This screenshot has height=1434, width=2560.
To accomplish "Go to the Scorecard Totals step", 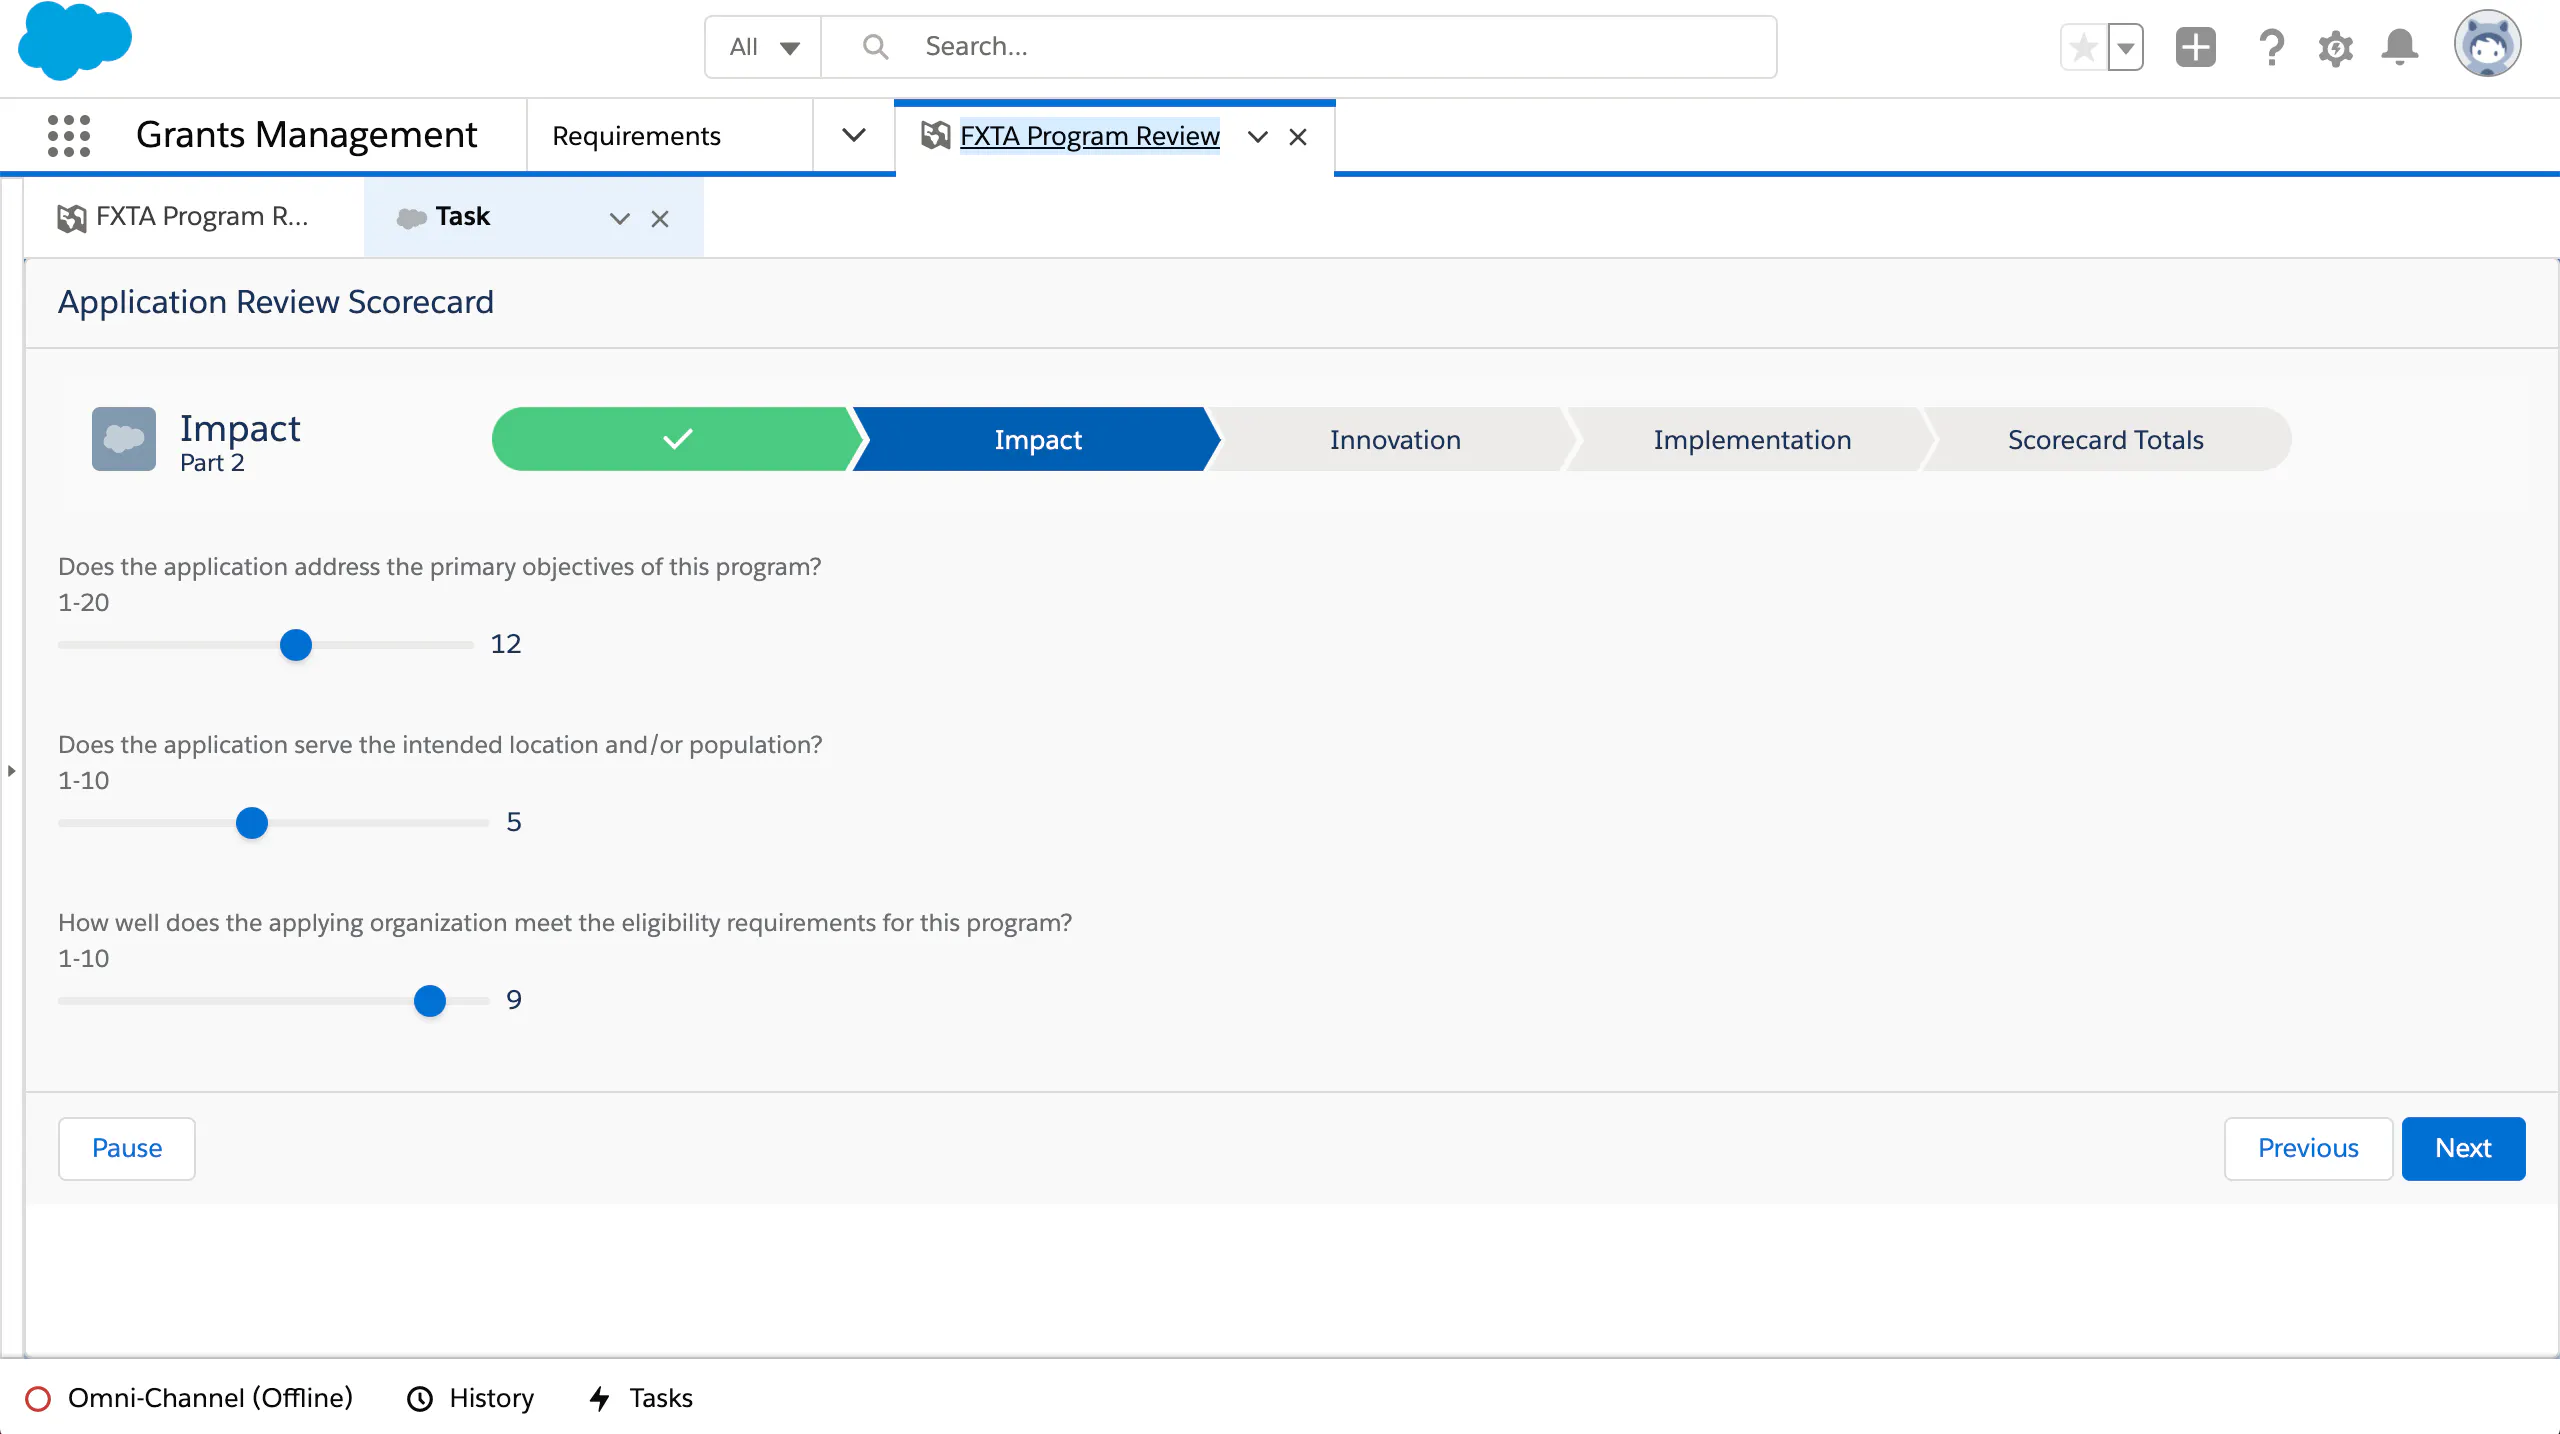I will tap(2105, 440).
